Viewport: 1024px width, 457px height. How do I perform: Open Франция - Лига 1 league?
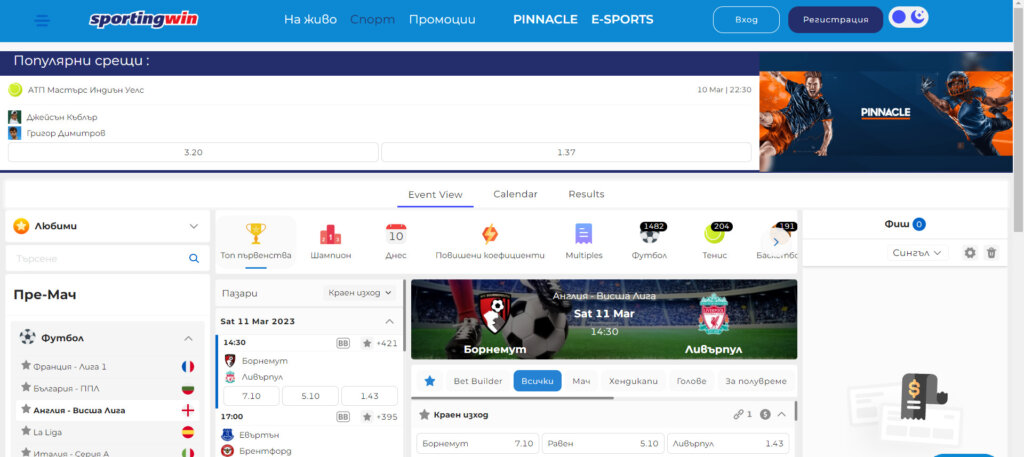70,367
